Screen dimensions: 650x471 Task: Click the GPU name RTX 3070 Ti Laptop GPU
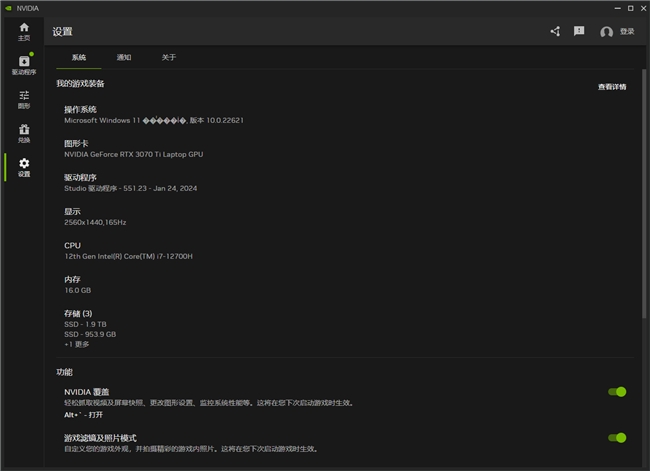(x=133, y=154)
